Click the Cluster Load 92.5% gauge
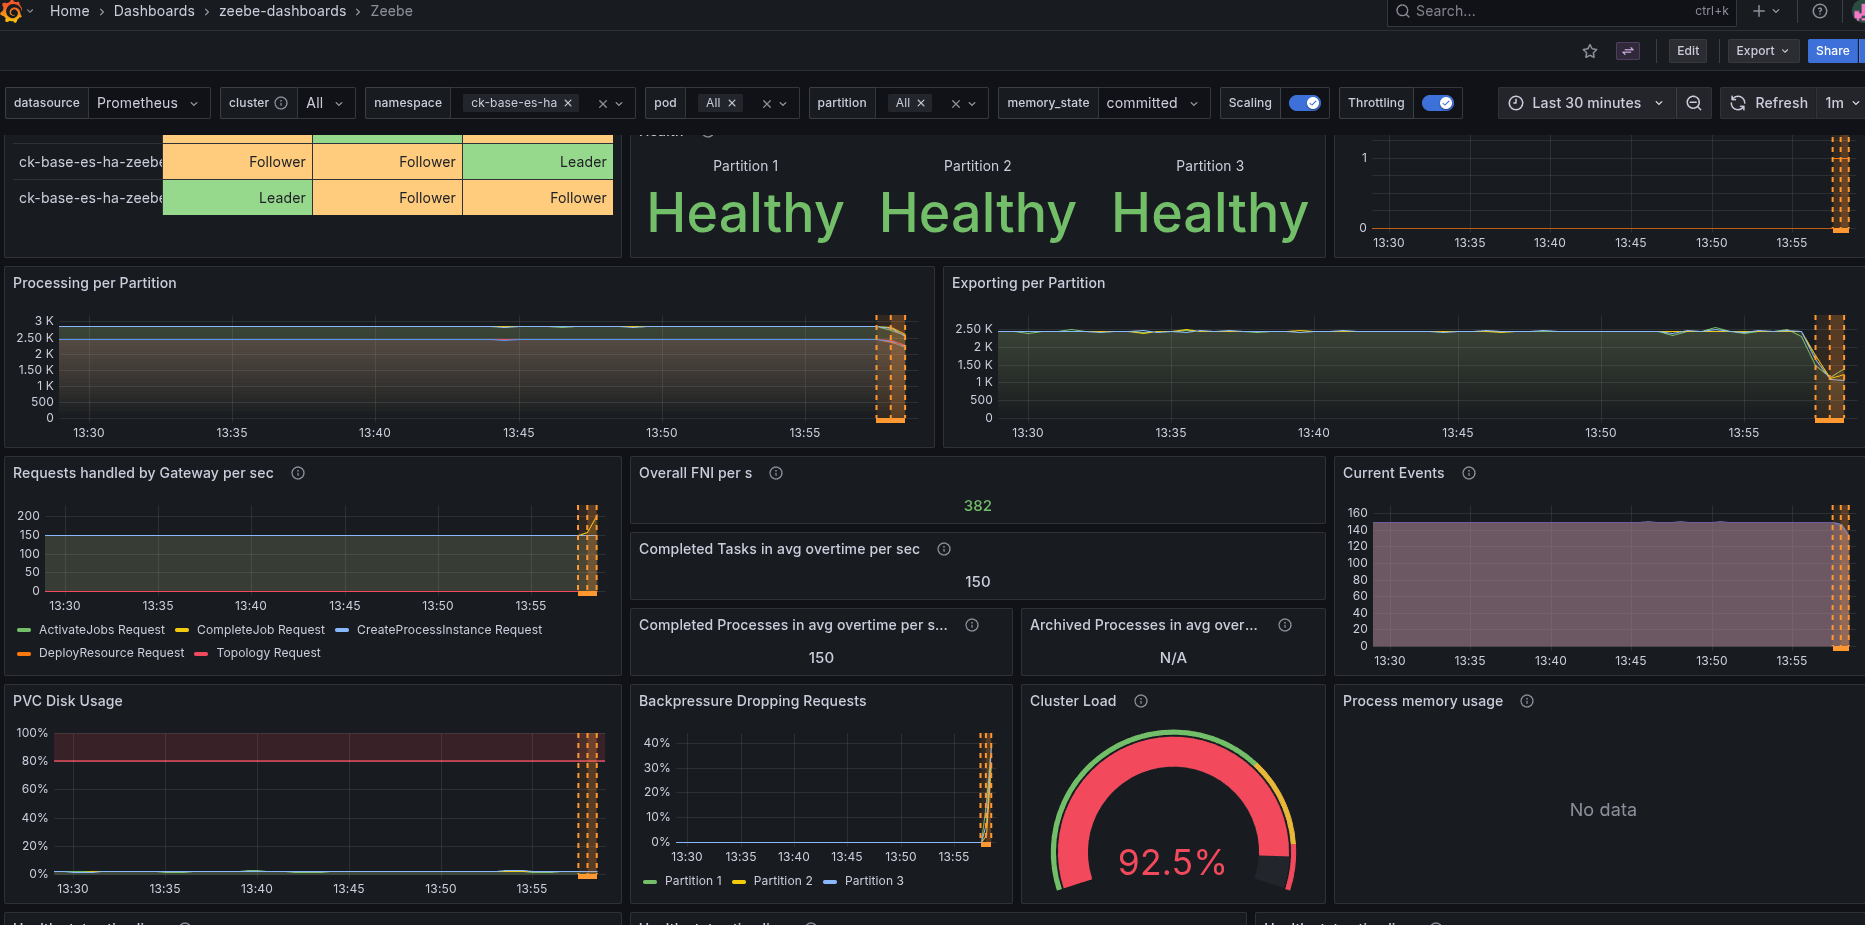This screenshot has width=1865, height=925. click(x=1173, y=810)
